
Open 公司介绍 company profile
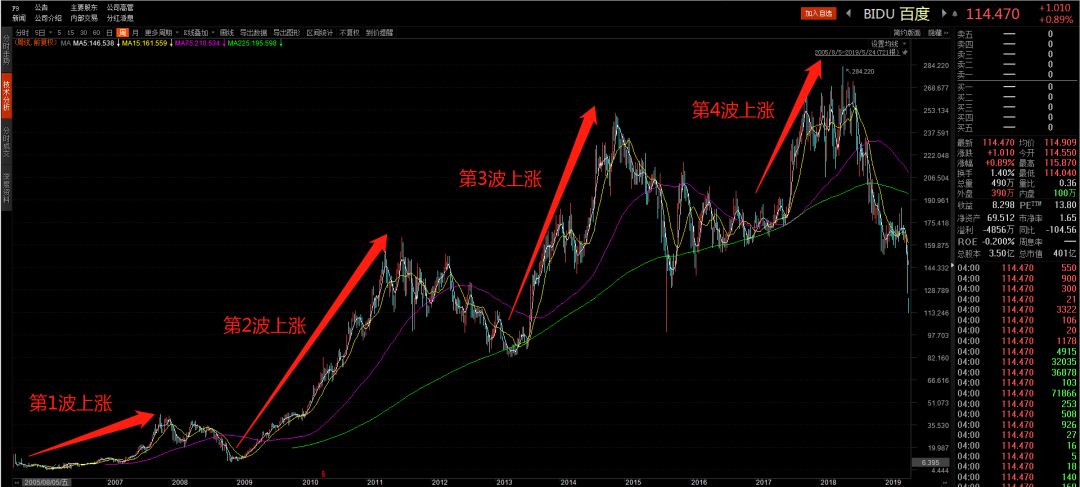48,18
